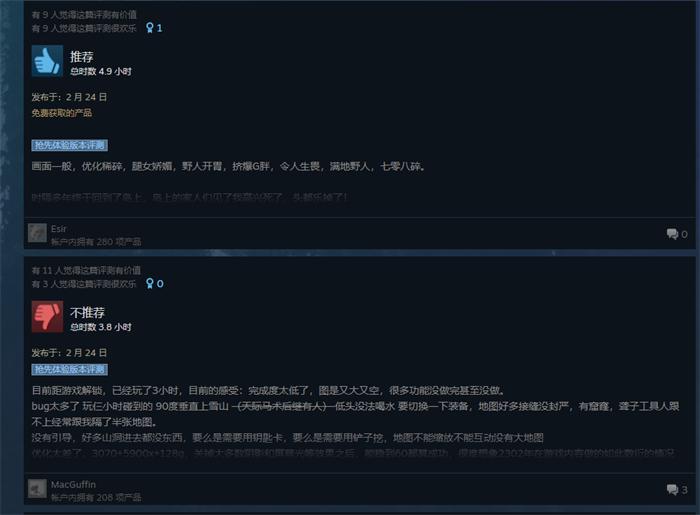Open the 推荐 review title
Image resolution: width=700 pixels, height=515 pixels.
82,56
